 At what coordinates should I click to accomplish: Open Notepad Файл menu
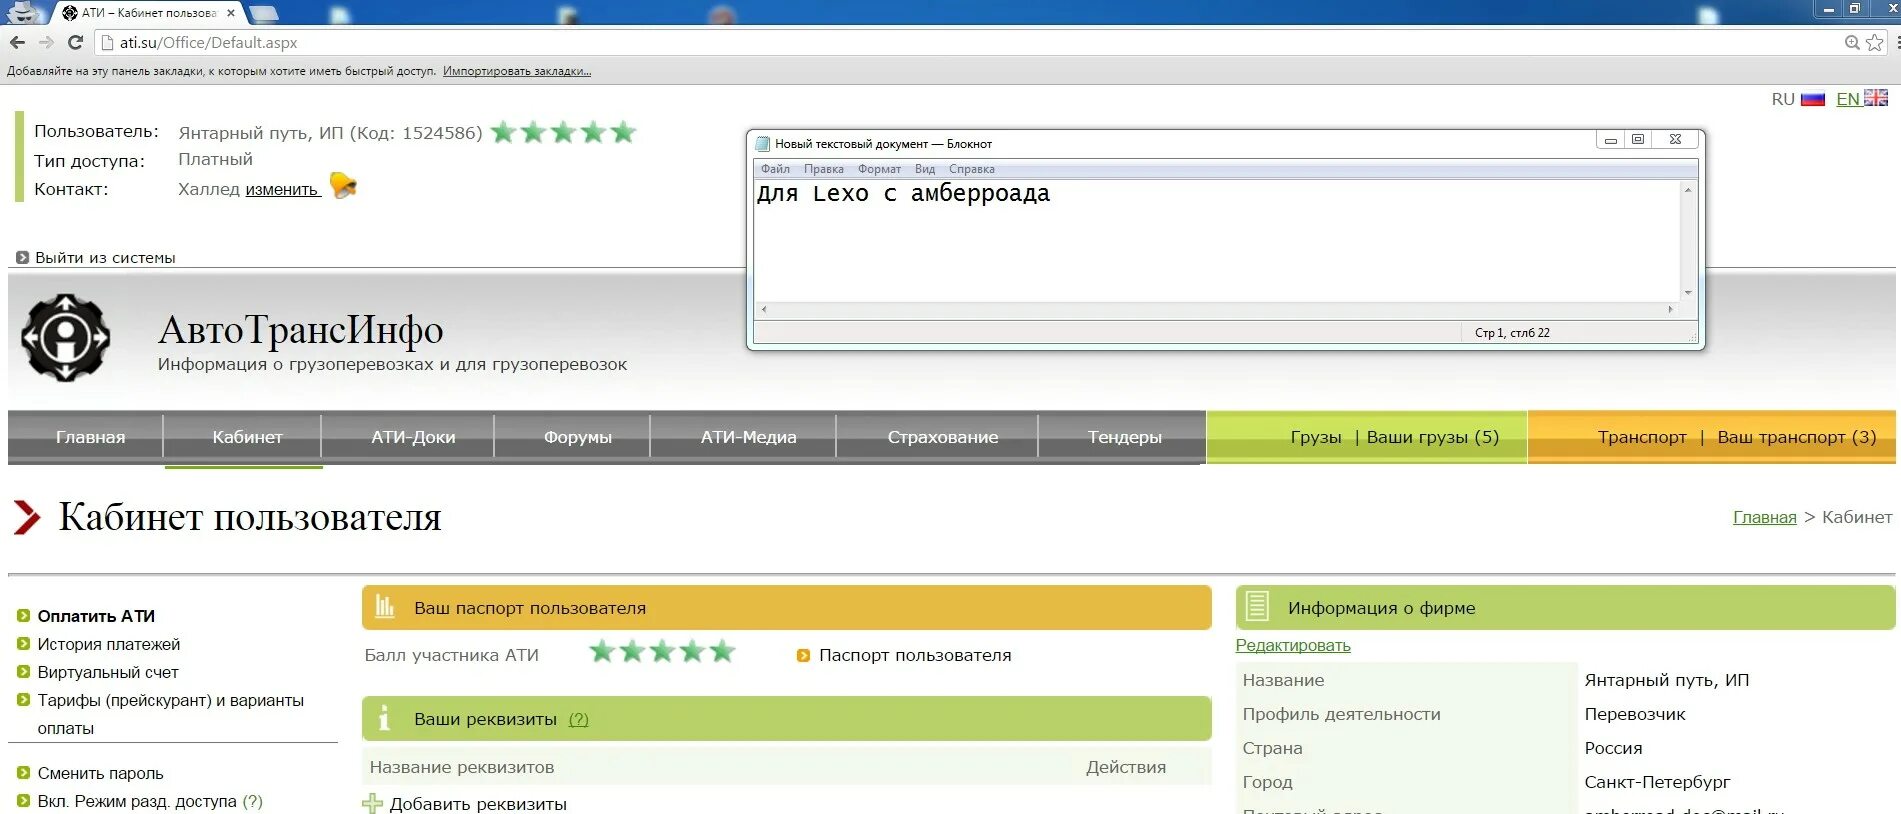click(x=775, y=169)
